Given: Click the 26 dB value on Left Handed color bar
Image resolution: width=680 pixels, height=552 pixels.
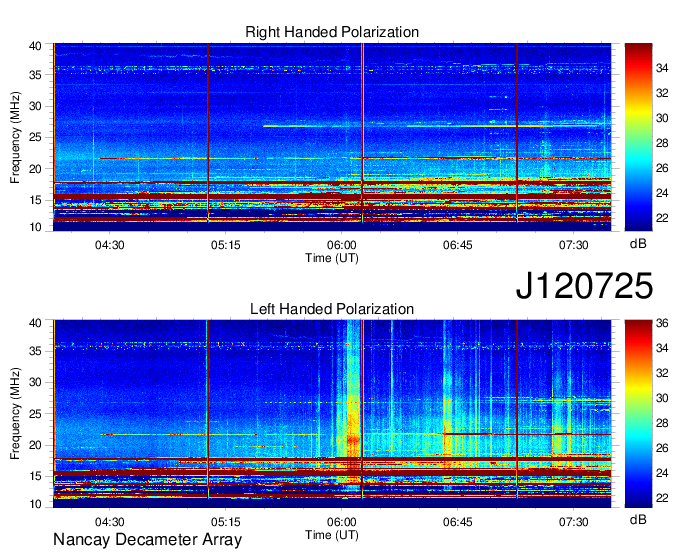Looking at the screenshot, I should point(662,448).
